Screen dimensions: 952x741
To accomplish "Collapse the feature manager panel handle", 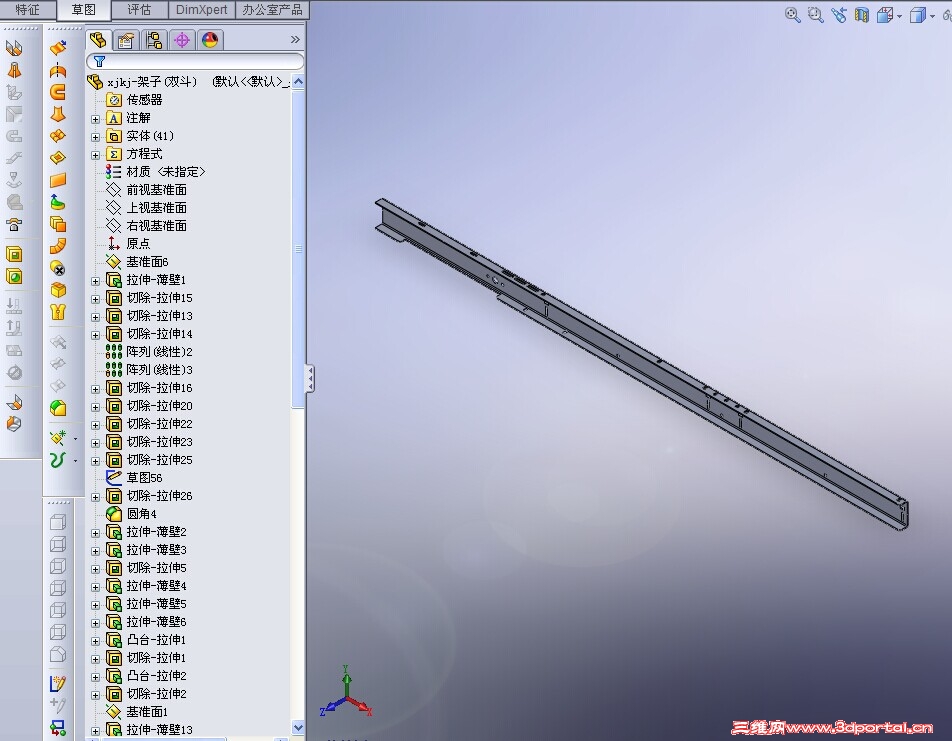I will coord(310,378).
